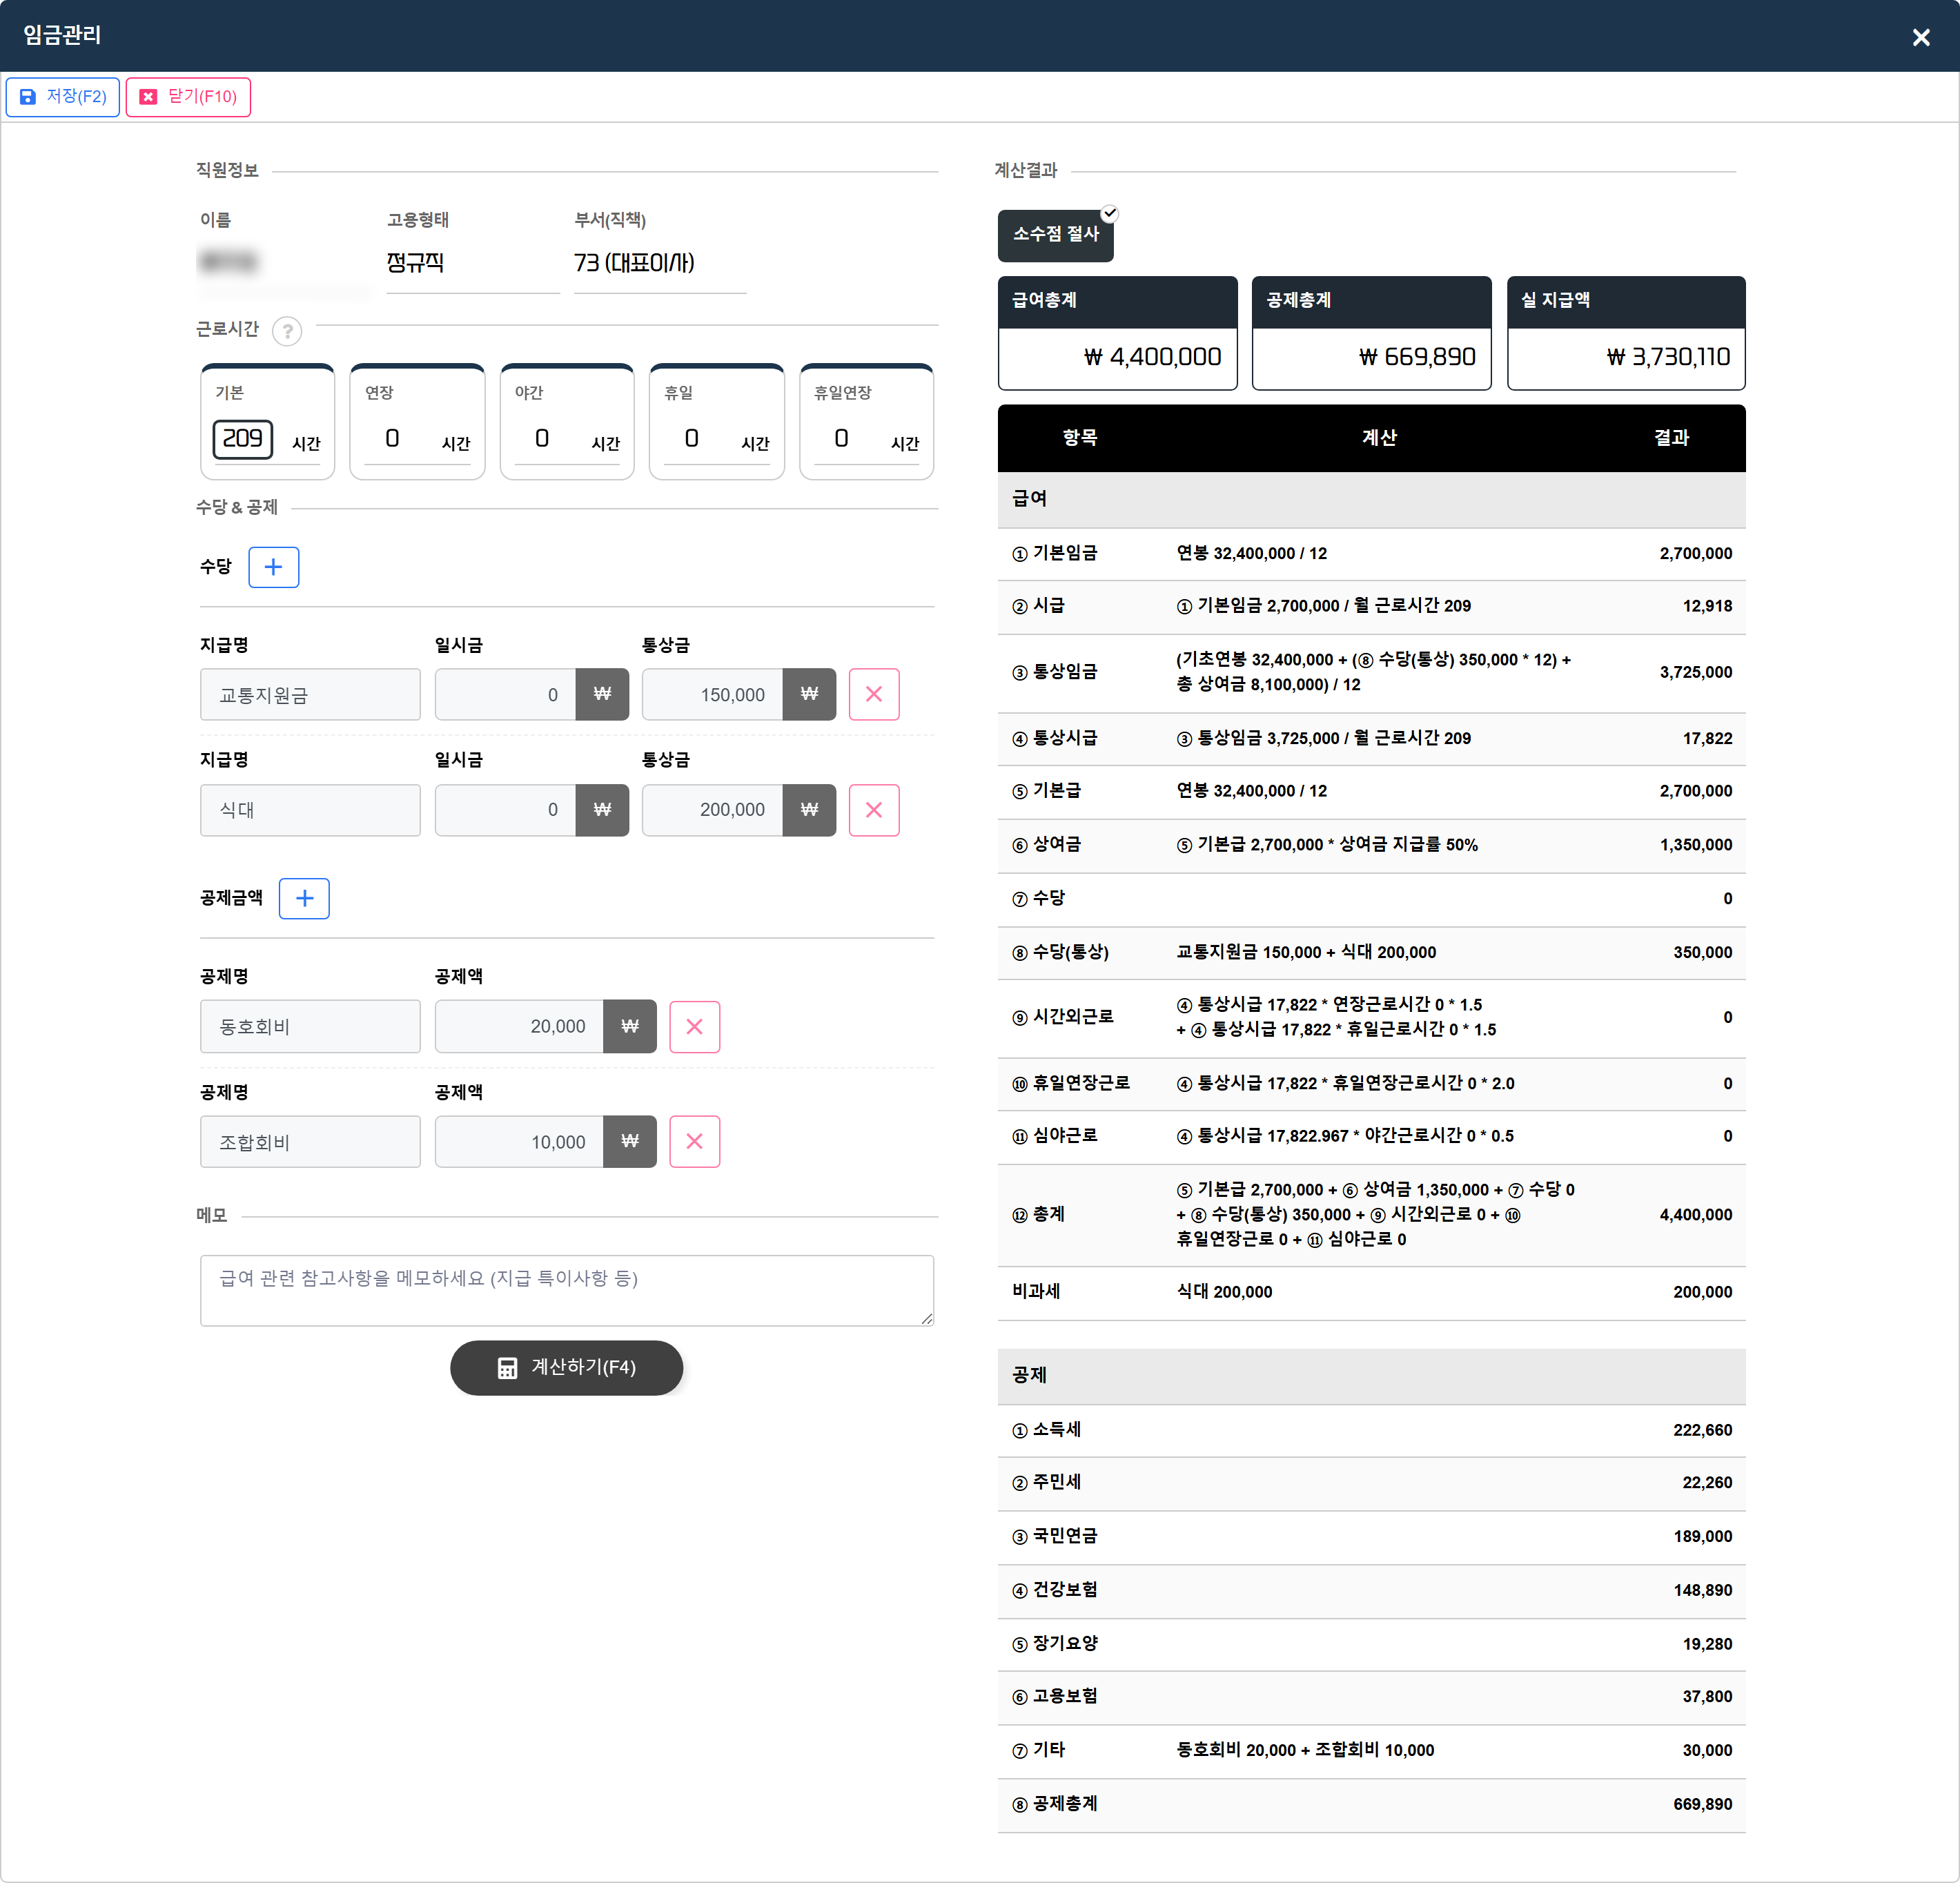Click the 동호회비 deduction name field
The height and width of the screenshot is (1883, 1960).
click(310, 1026)
